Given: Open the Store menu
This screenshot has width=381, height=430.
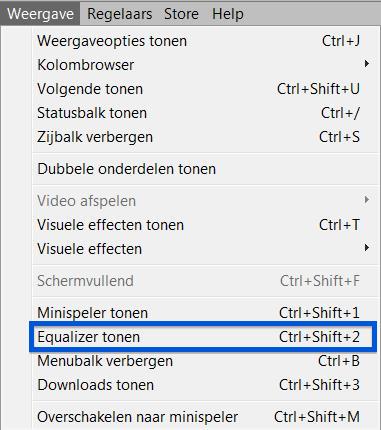Looking at the screenshot, I should click(x=181, y=14).
